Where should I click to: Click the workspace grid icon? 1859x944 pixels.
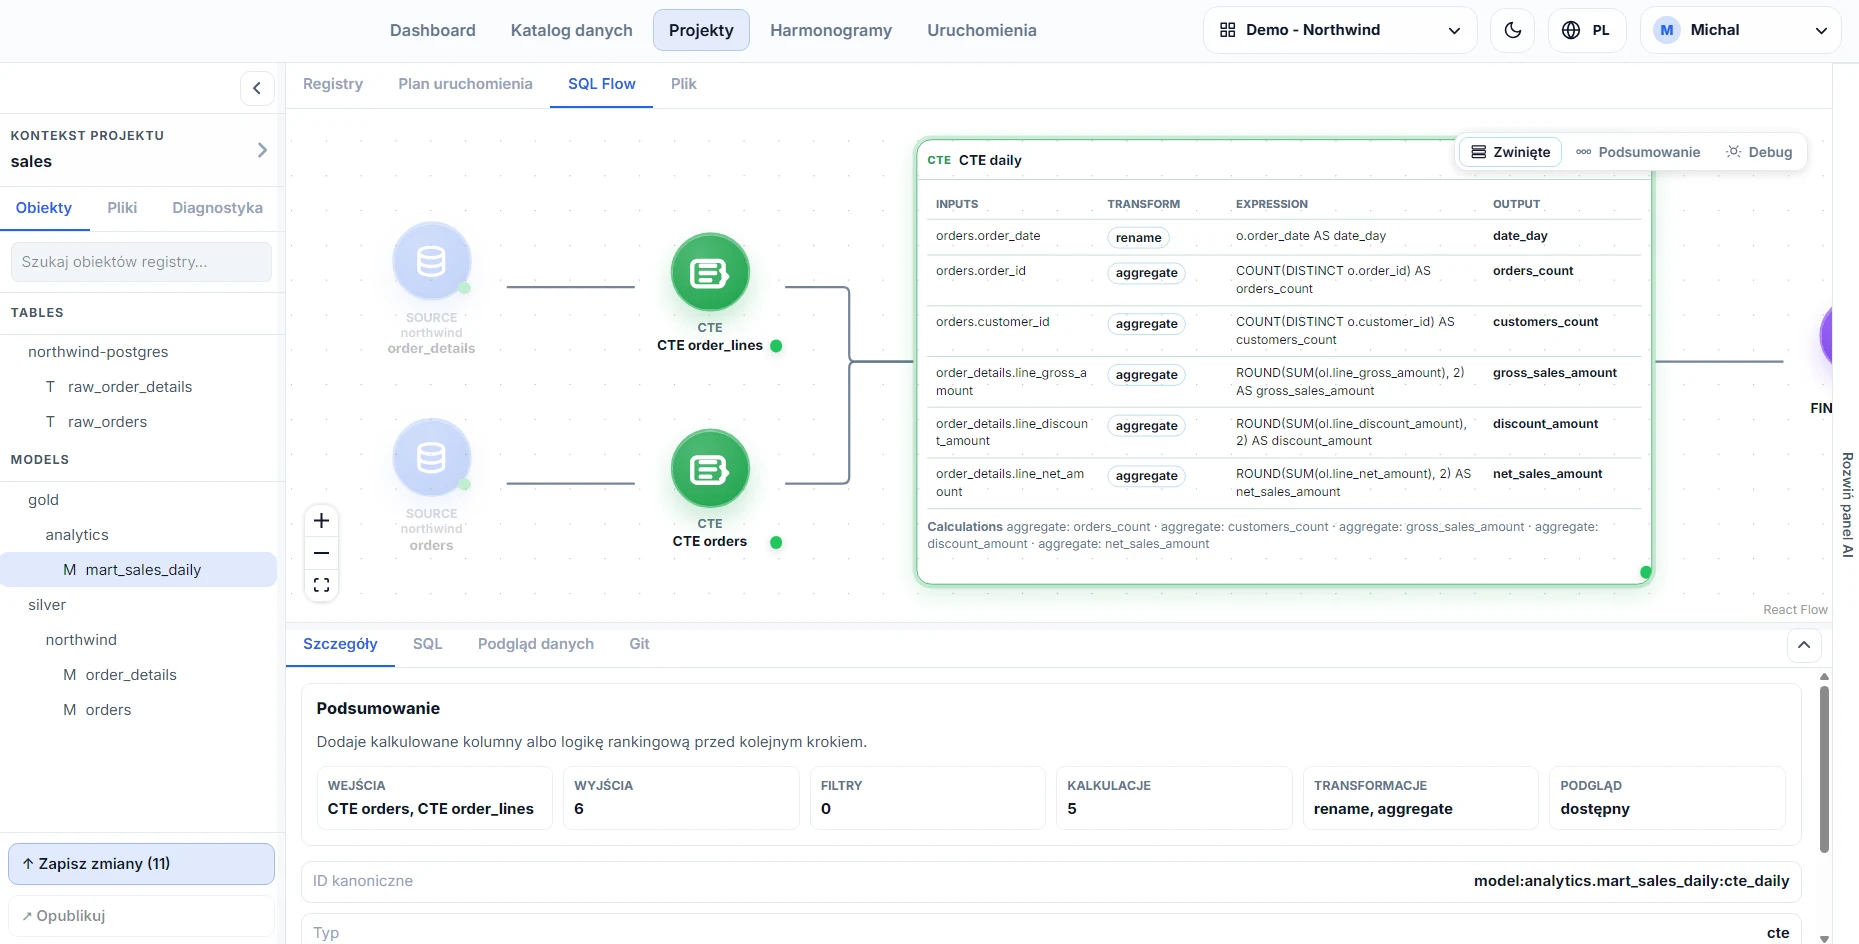tap(1228, 30)
